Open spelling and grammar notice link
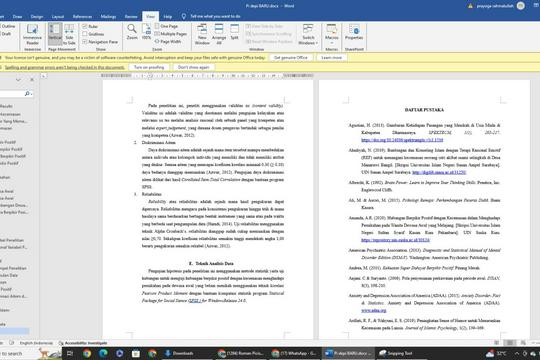 65,67
